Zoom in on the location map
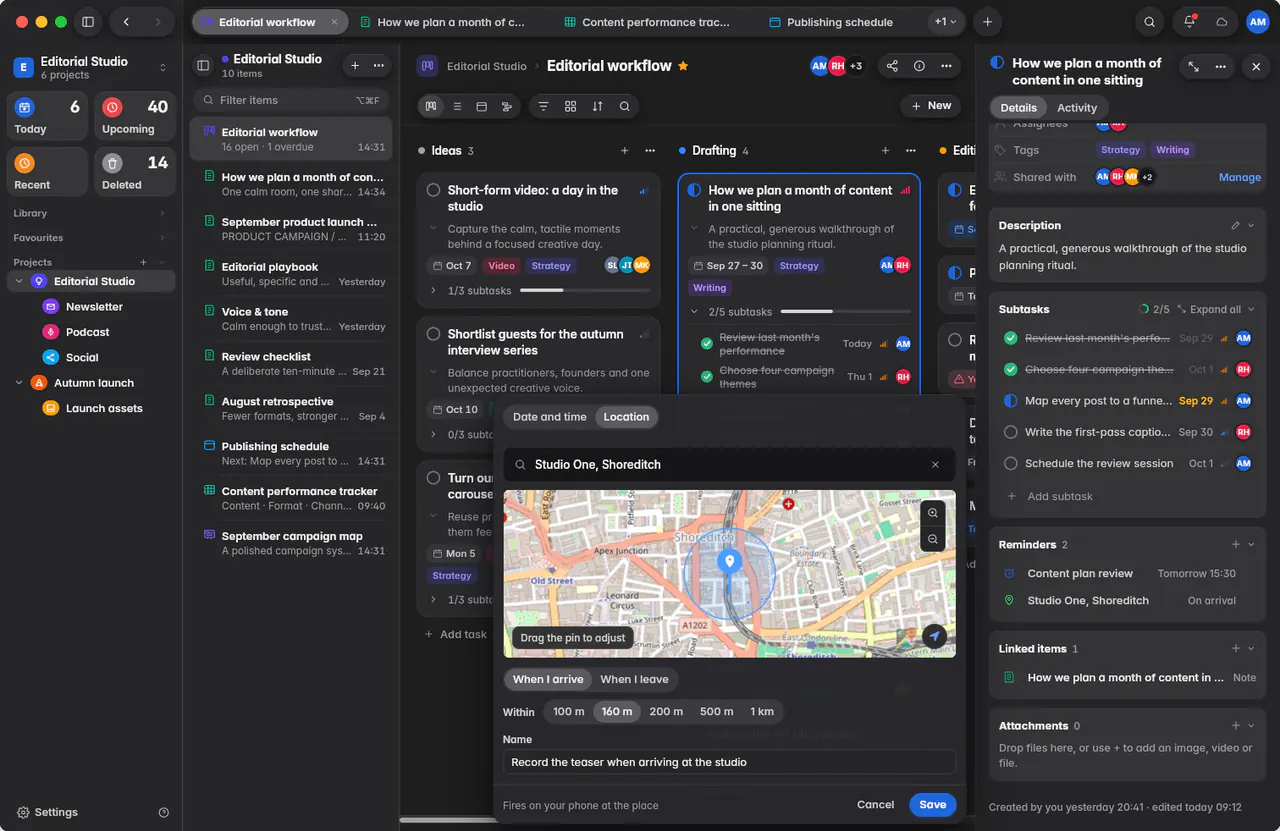1280x831 pixels. 933,513
